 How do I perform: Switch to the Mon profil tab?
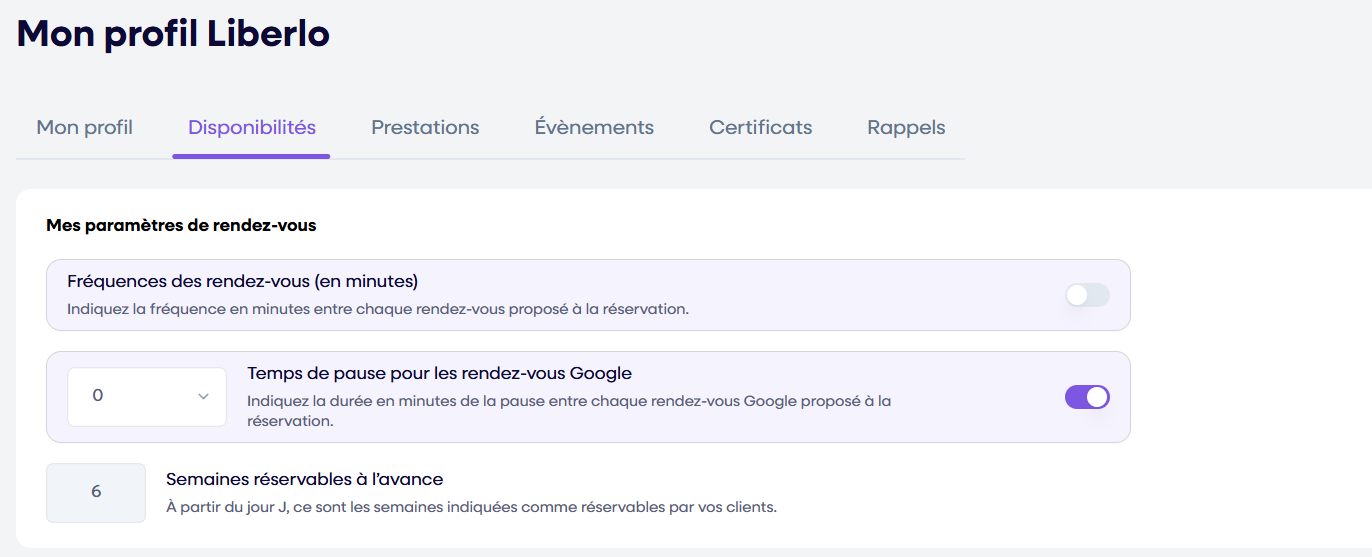85,128
